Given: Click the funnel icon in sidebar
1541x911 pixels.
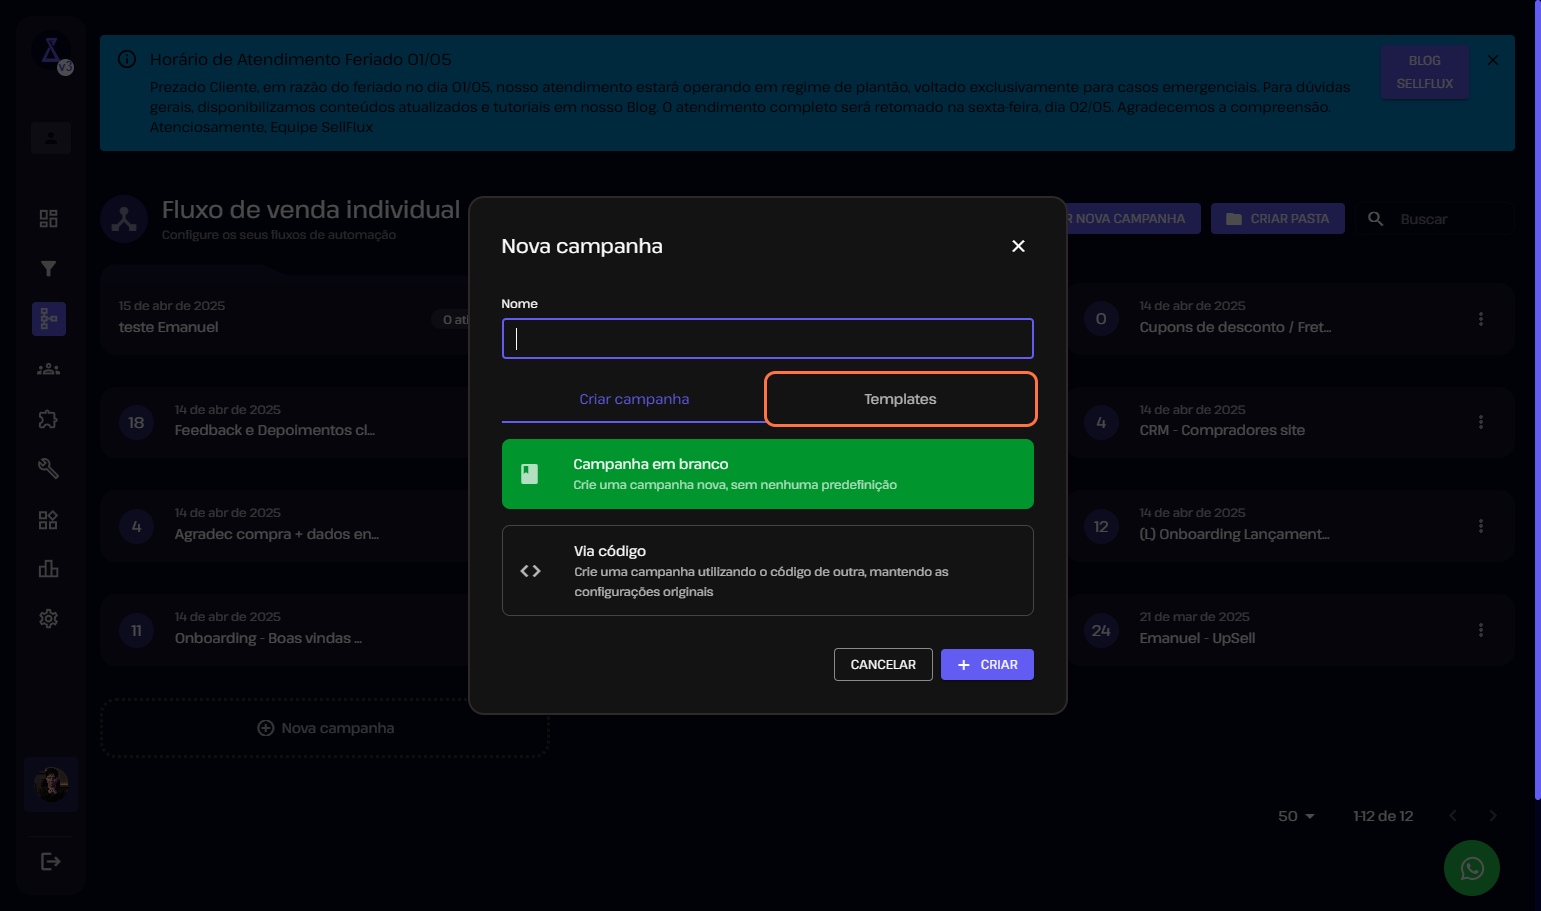Looking at the screenshot, I should click(48, 268).
